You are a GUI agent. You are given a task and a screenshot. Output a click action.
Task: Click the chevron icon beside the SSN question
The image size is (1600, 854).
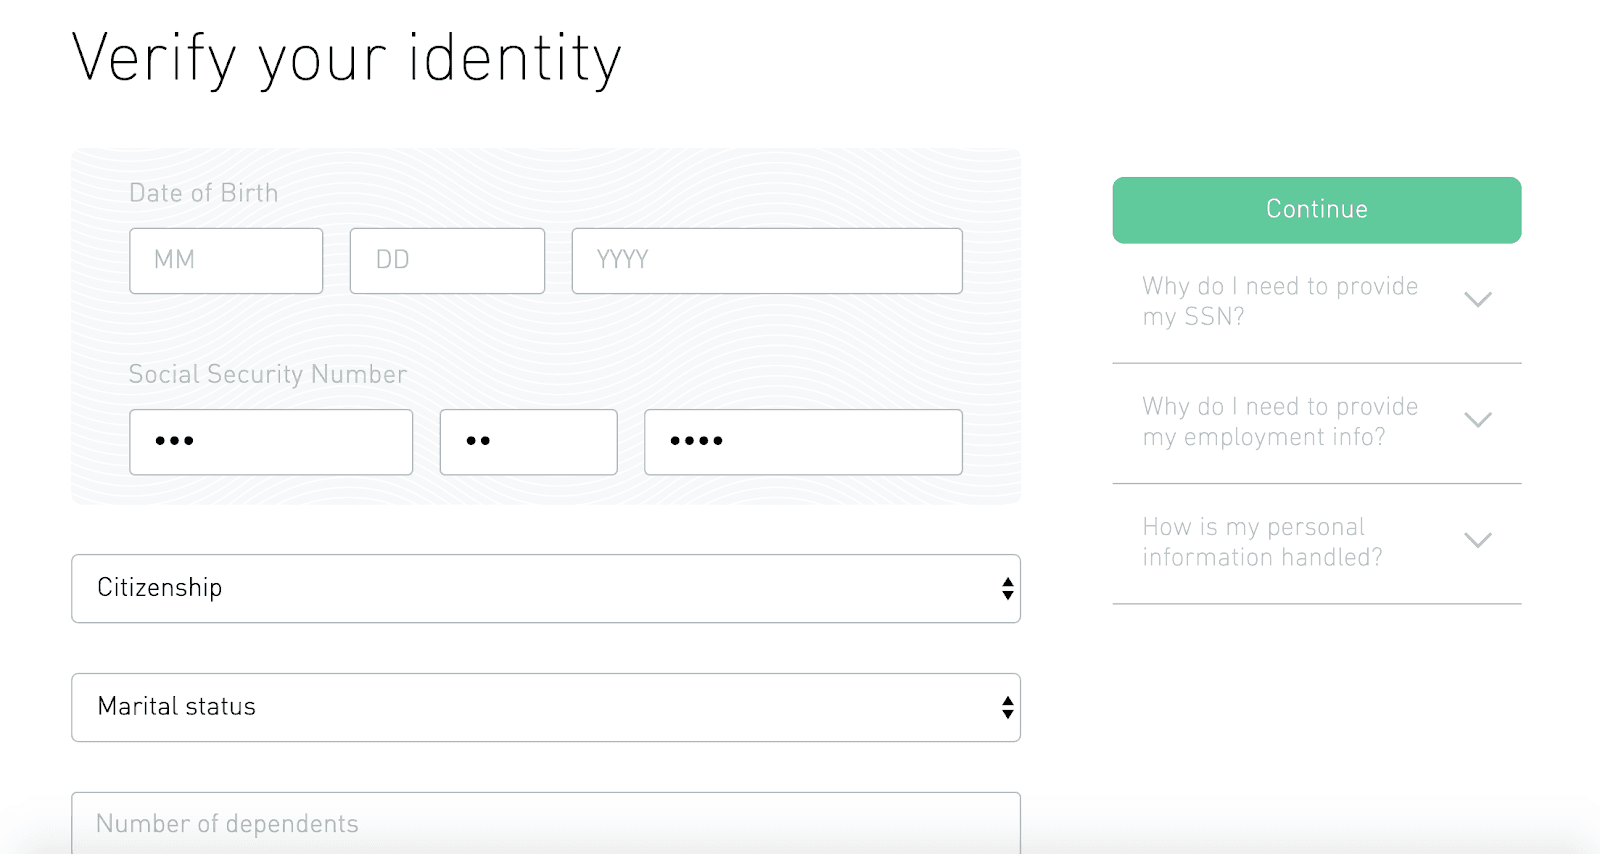[x=1478, y=300]
